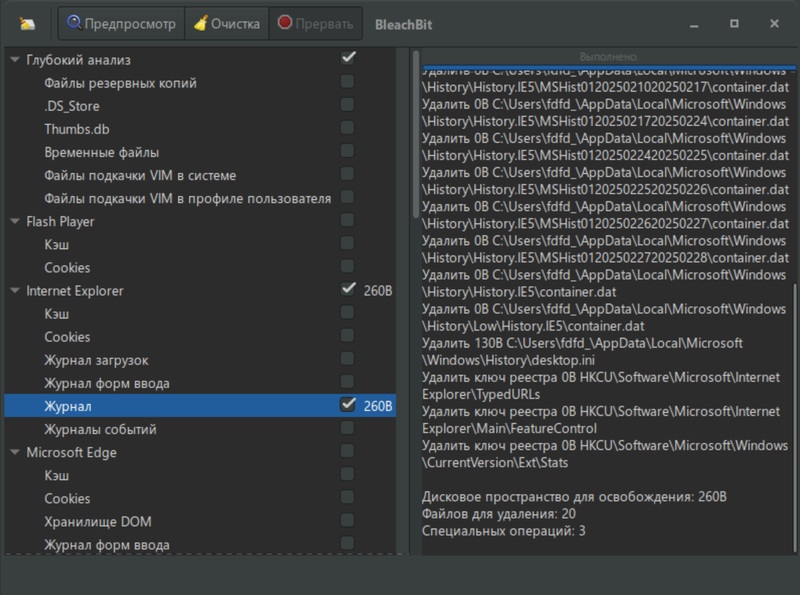Collapse the Internet Explorer group
Image resolution: width=800 pixels, height=595 pixels.
pos(15,291)
